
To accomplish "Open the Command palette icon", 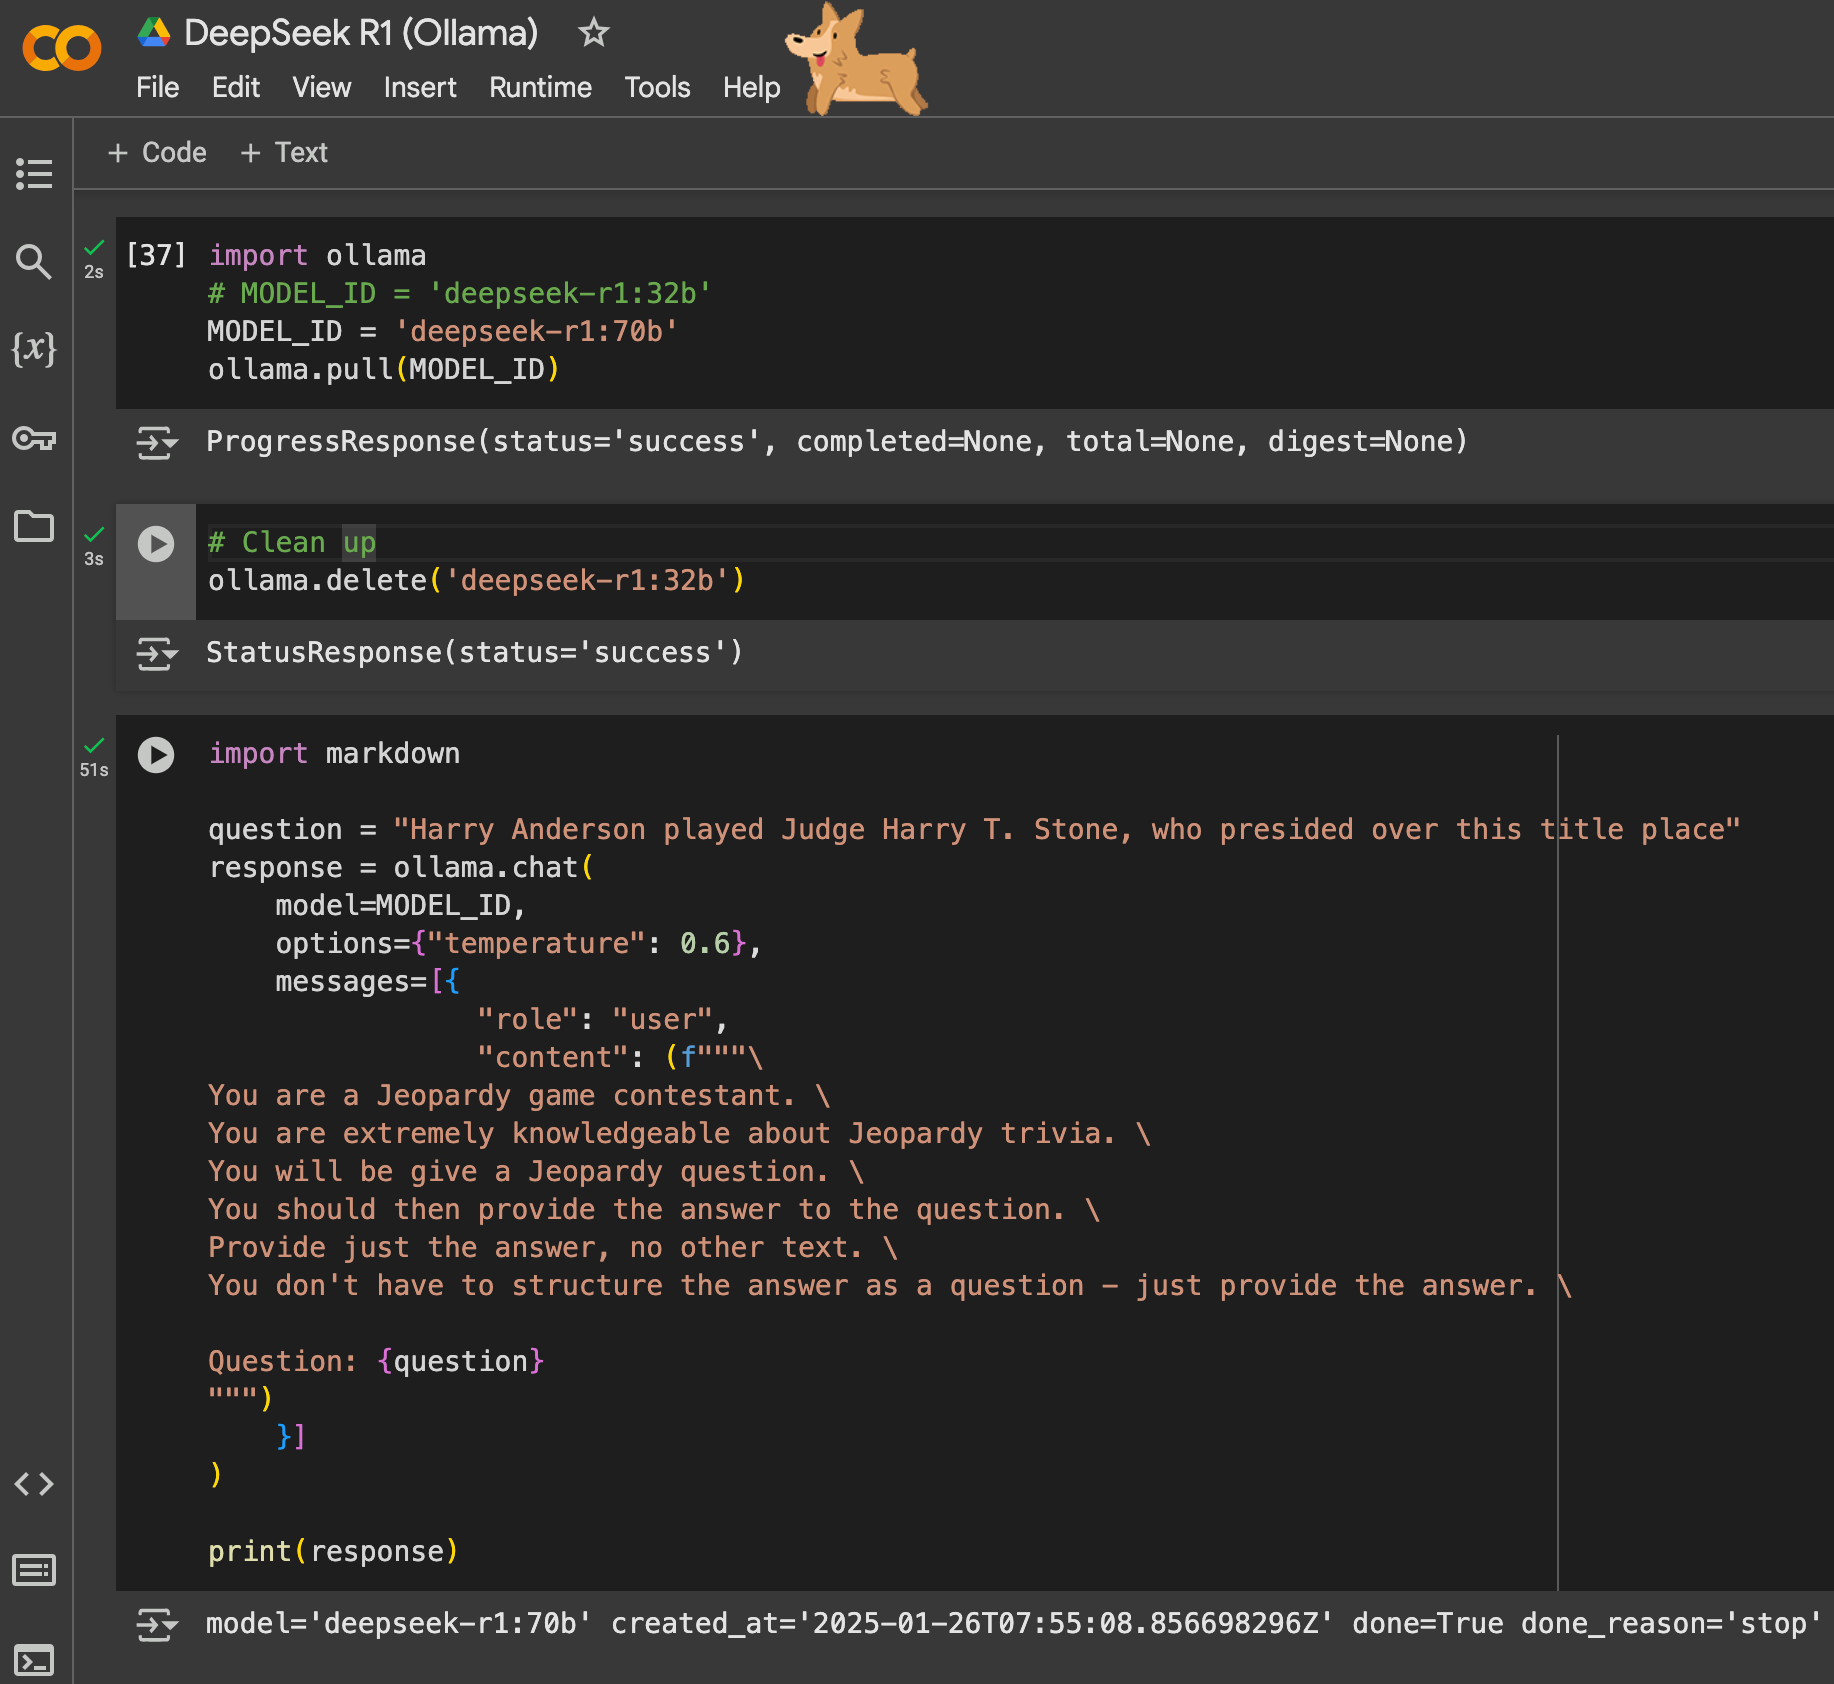I will coord(34,1570).
